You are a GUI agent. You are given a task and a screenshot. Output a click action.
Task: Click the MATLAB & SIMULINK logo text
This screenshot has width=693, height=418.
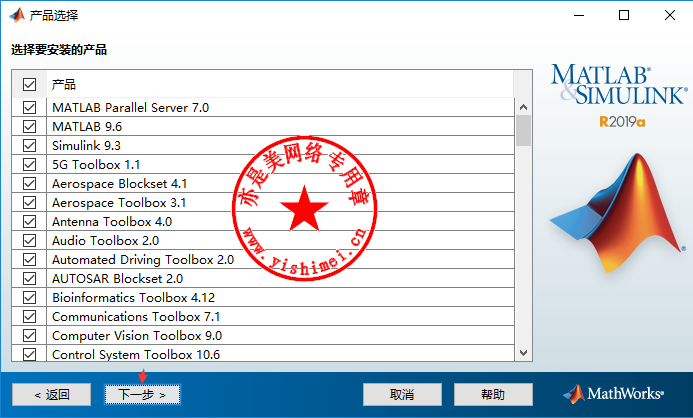620,85
